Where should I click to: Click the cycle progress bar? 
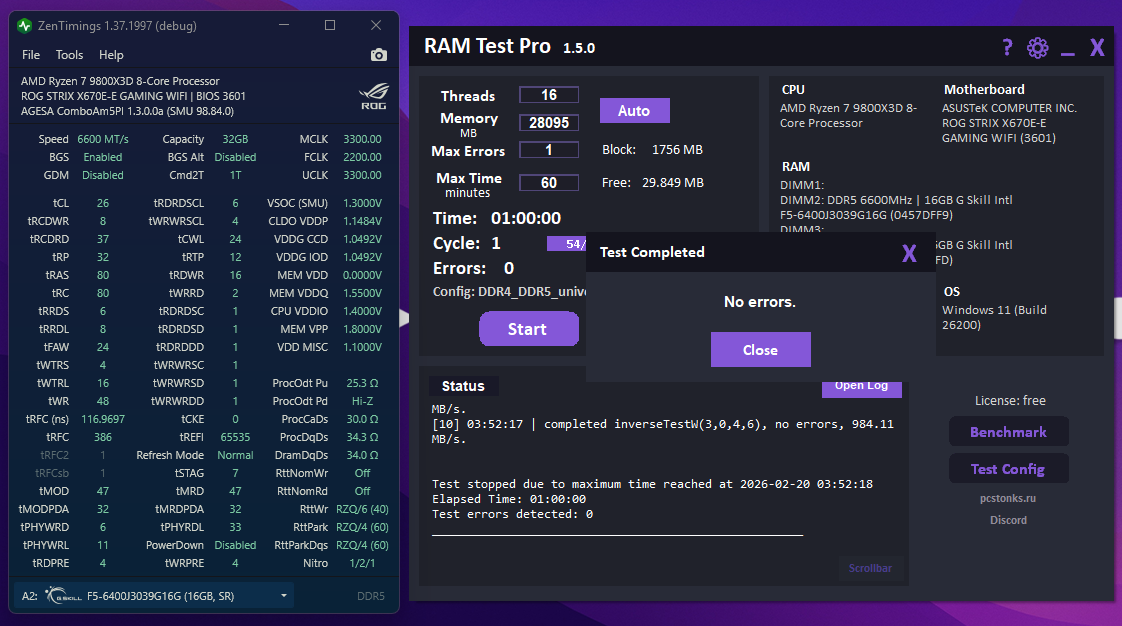(x=566, y=244)
